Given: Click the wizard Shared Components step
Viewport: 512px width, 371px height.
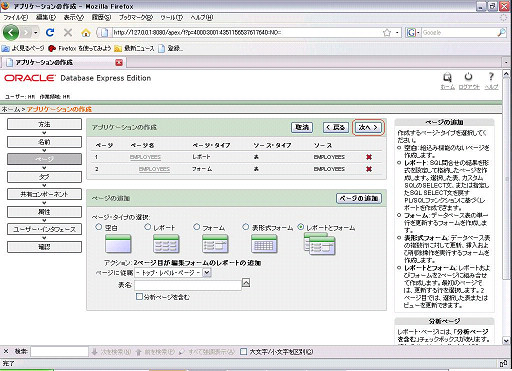Looking at the screenshot, I should click(44, 194).
